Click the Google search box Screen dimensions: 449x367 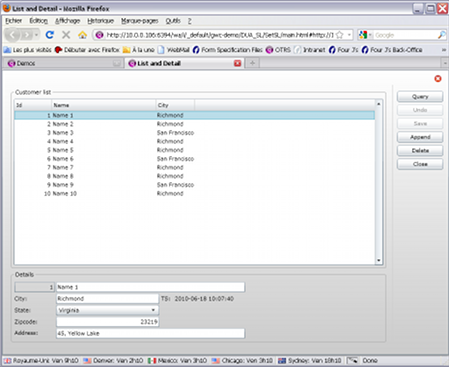tap(405, 35)
